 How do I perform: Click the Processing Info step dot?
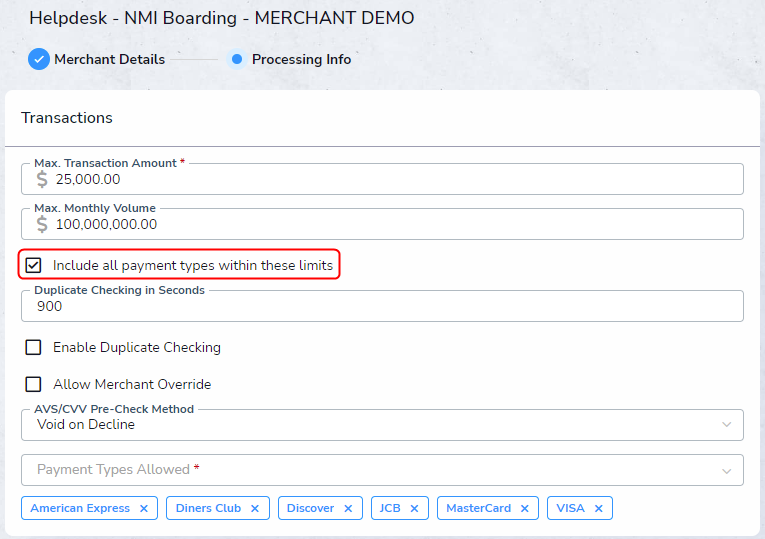(237, 60)
